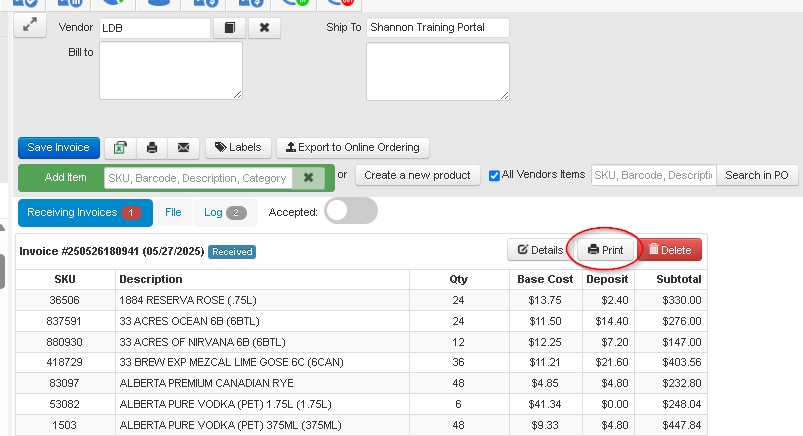The height and width of the screenshot is (436, 803).
Task: Focus the Search in PO text field
Action: pos(654,175)
